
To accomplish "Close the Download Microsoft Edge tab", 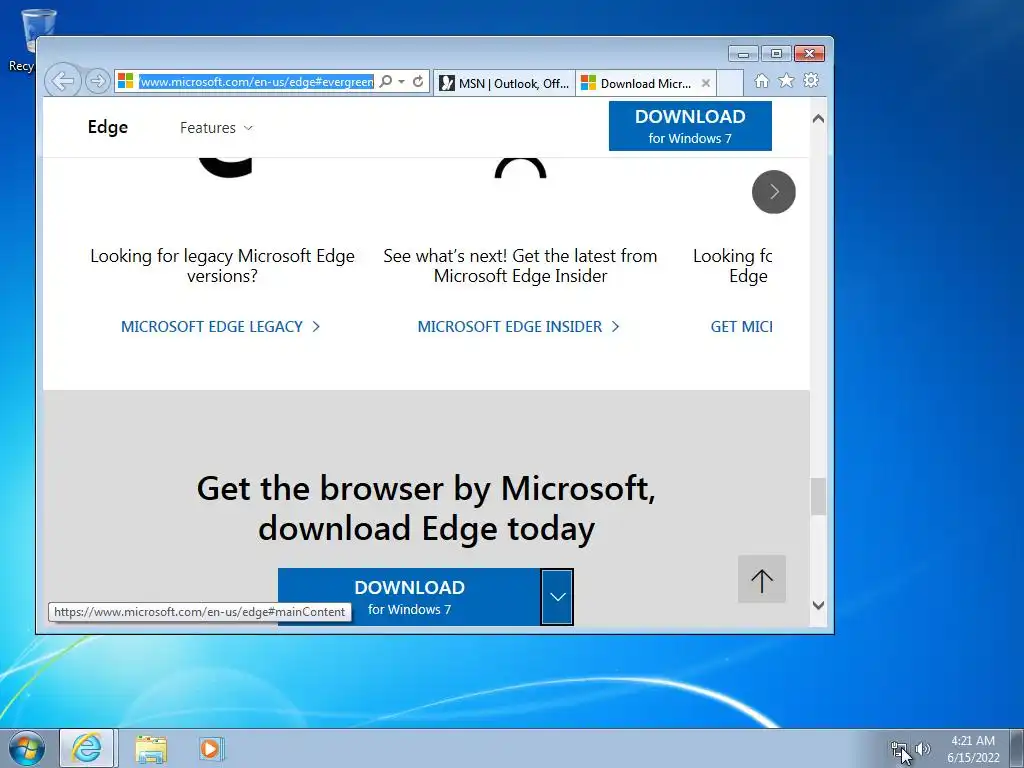I will pos(705,84).
